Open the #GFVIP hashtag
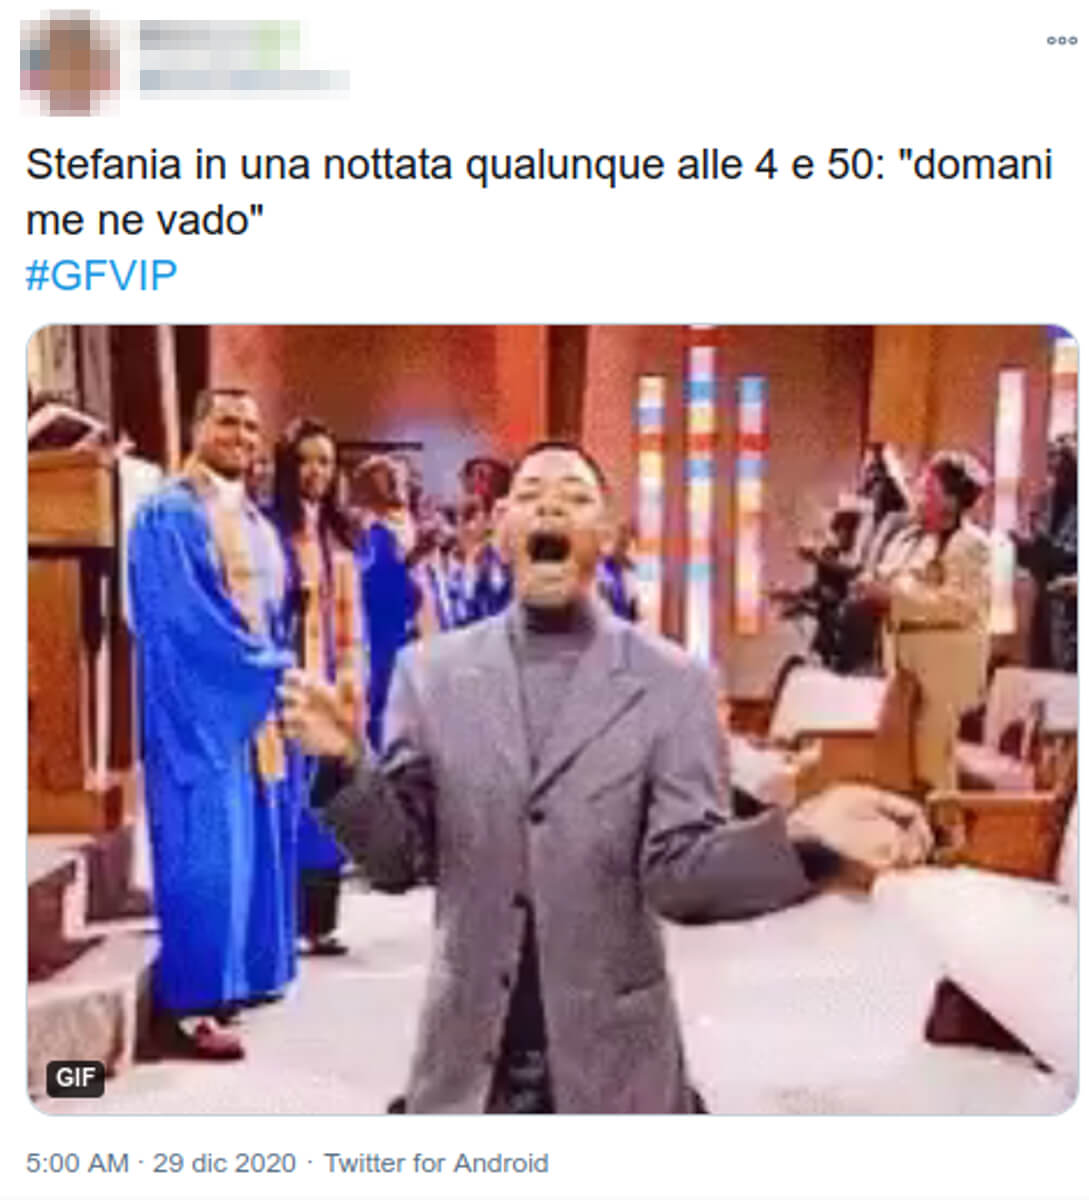The height and width of the screenshot is (1200, 1089). point(101,275)
